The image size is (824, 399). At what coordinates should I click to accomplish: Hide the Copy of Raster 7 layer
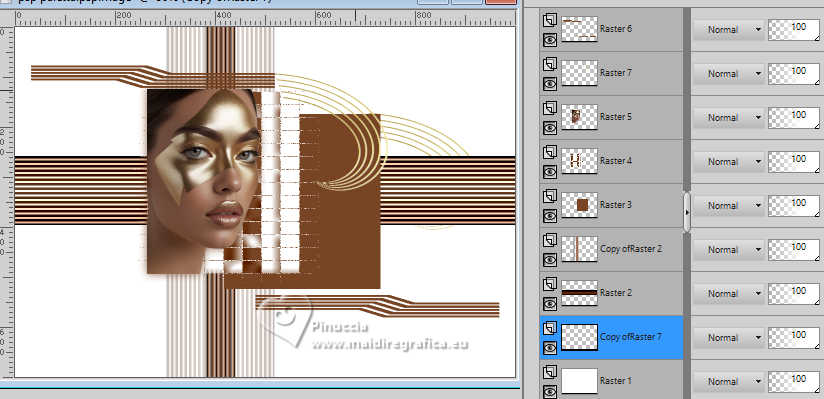click(x=550, y=347)
